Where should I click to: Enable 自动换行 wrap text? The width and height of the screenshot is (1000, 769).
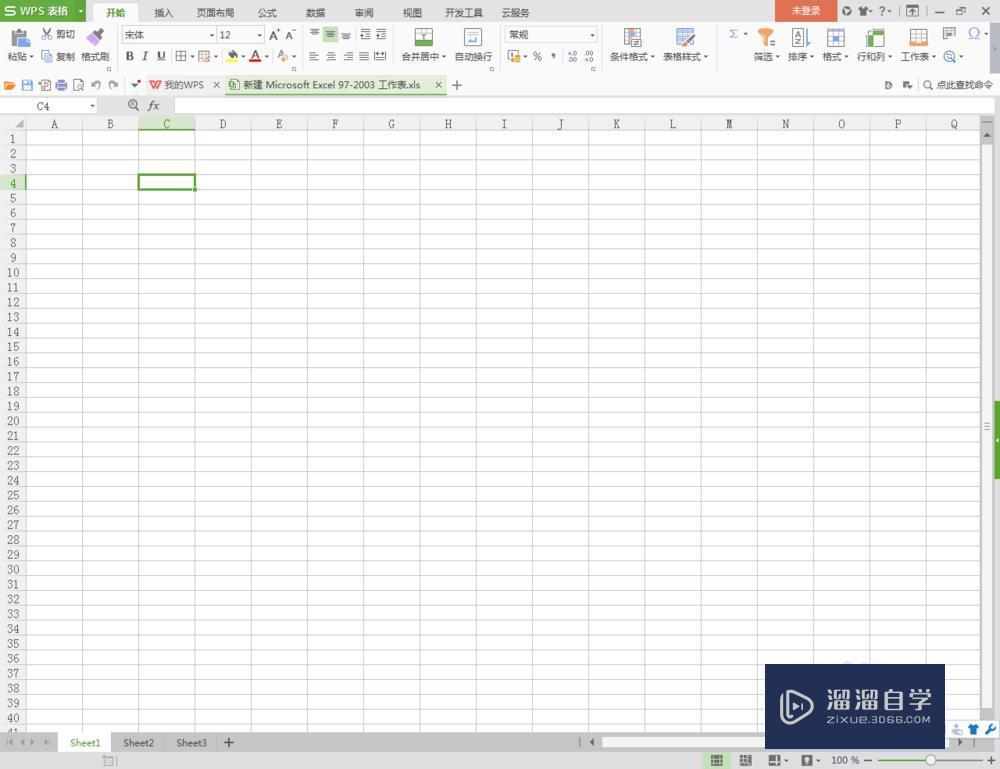click(x=473, y=45)
